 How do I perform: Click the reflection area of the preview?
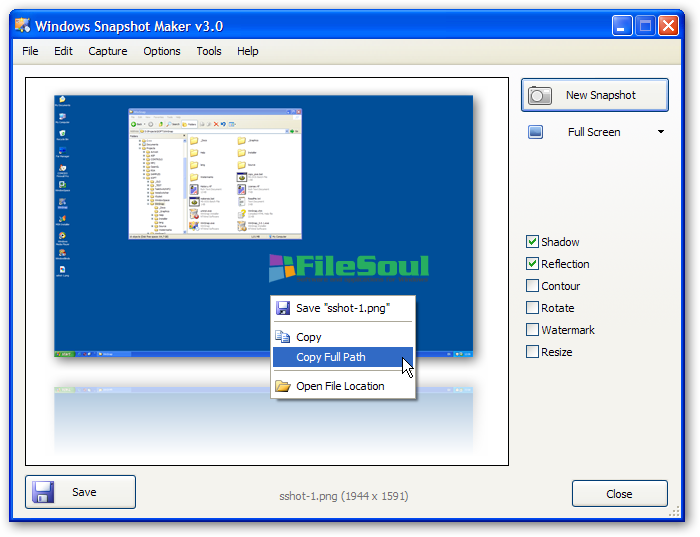coord(263,420)
